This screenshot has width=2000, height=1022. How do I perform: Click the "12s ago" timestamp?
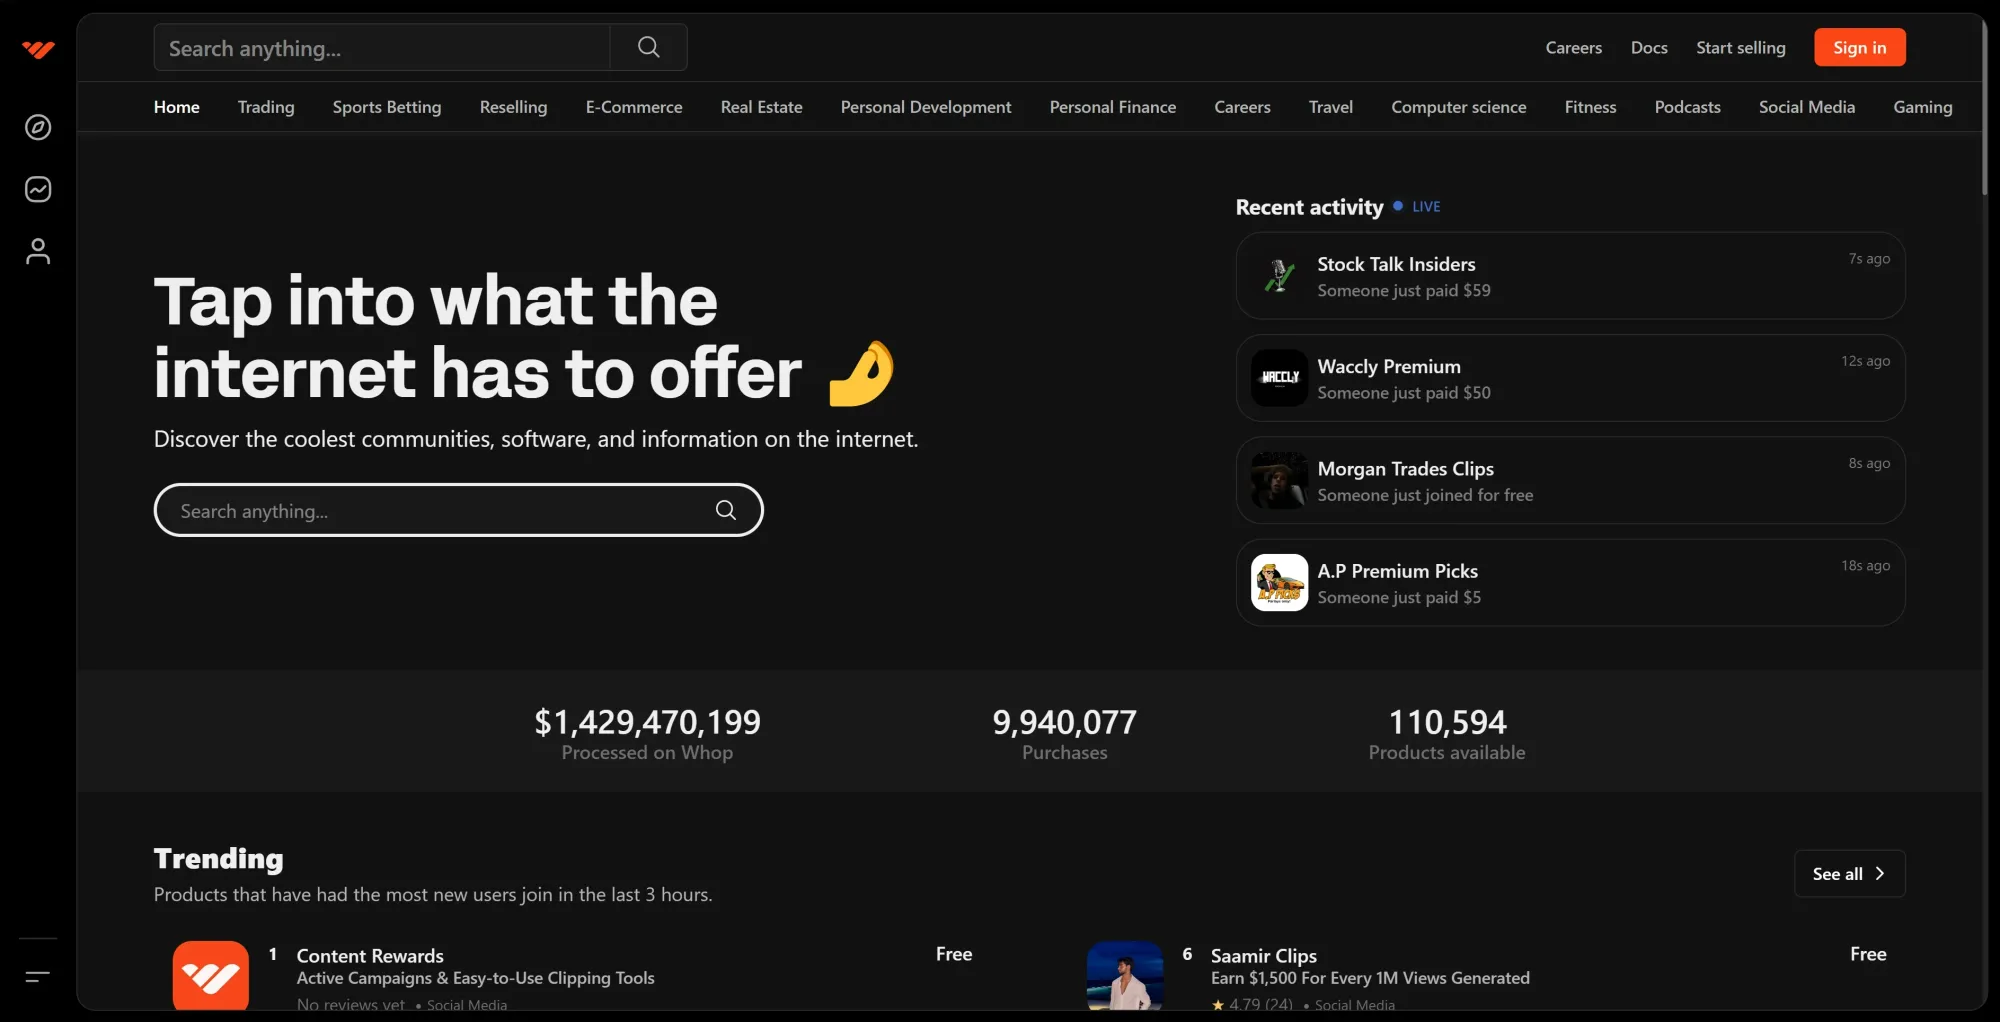[1866, 360]
